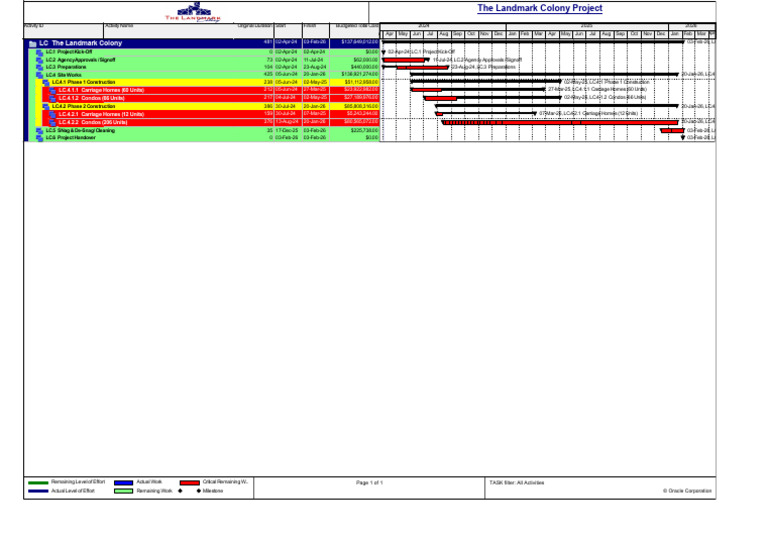Click the Original Duration column header
Image resolution: width=768 pixels, height=543 pixels.
click(x=254, y=30)
